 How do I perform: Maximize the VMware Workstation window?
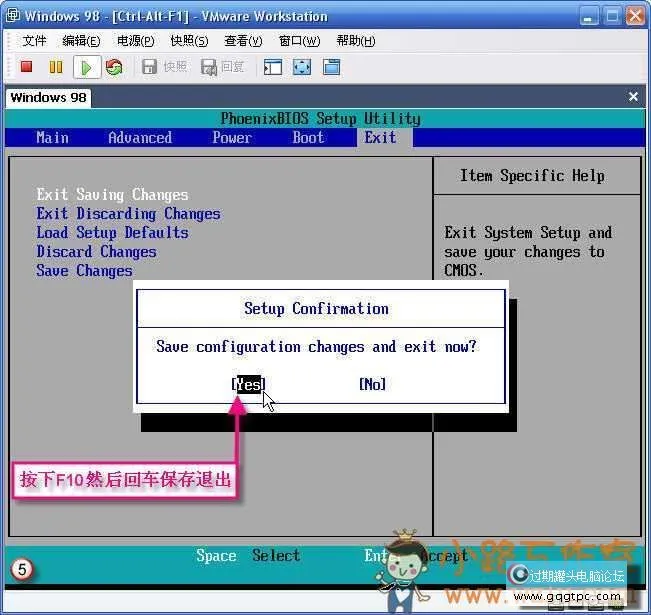(612, 16)
